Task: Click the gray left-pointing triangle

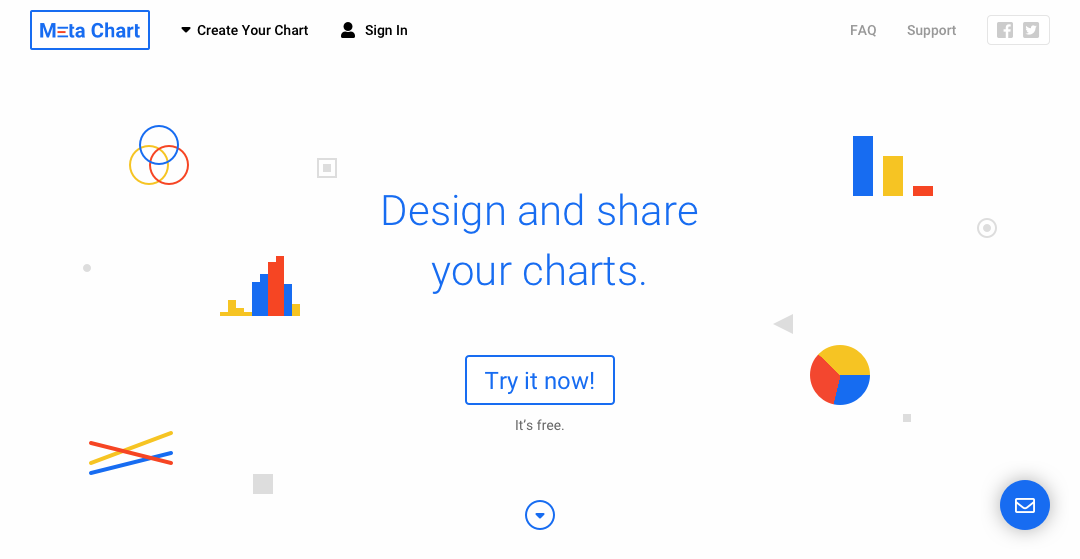Action: point(783,324)
